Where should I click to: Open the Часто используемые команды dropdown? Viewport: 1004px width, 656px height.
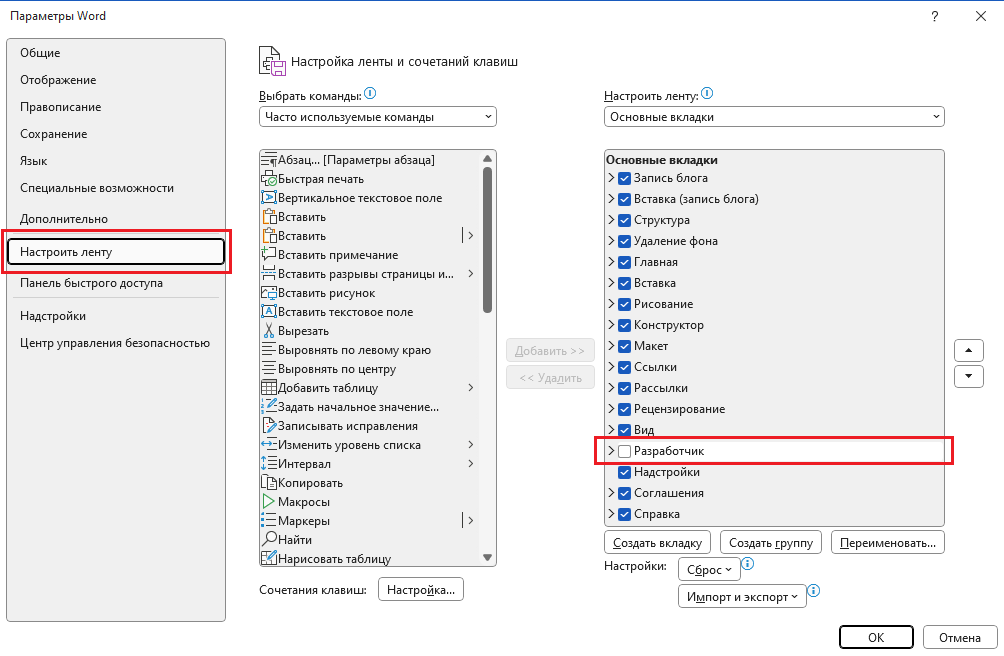tap(378, 117)
